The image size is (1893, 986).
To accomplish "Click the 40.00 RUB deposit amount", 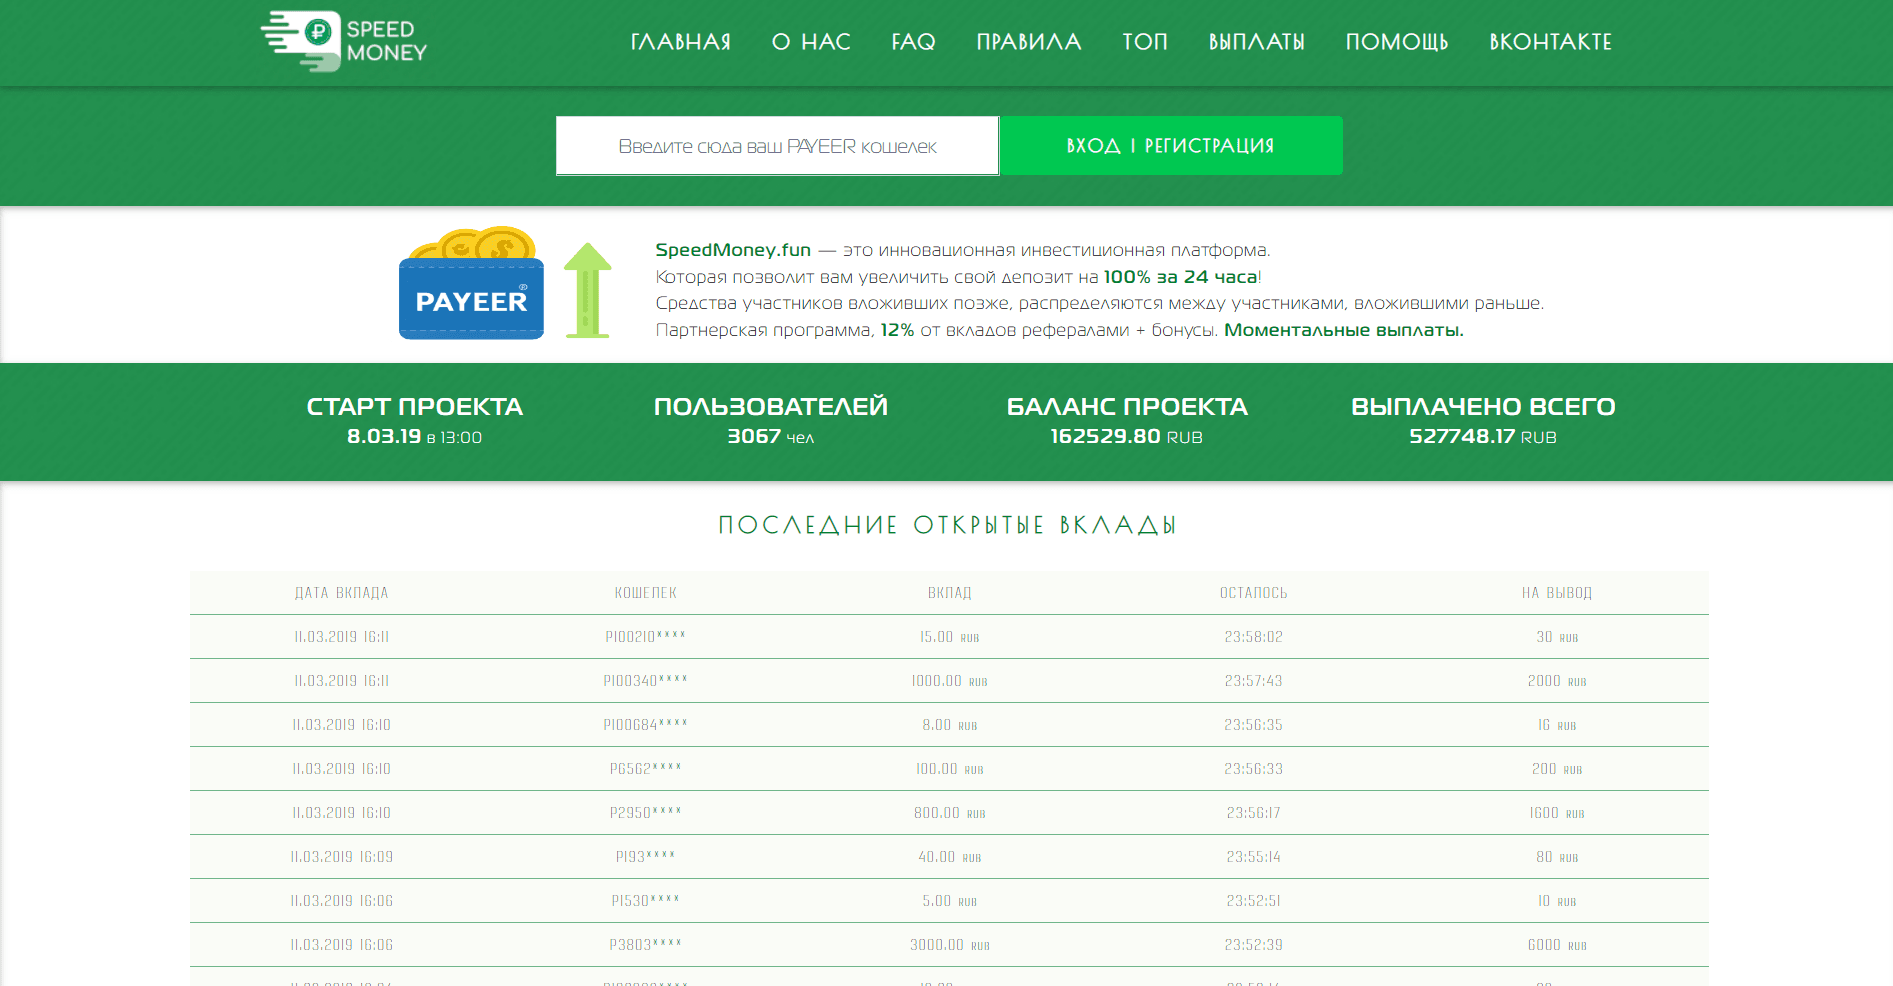I will coord(950,857).
